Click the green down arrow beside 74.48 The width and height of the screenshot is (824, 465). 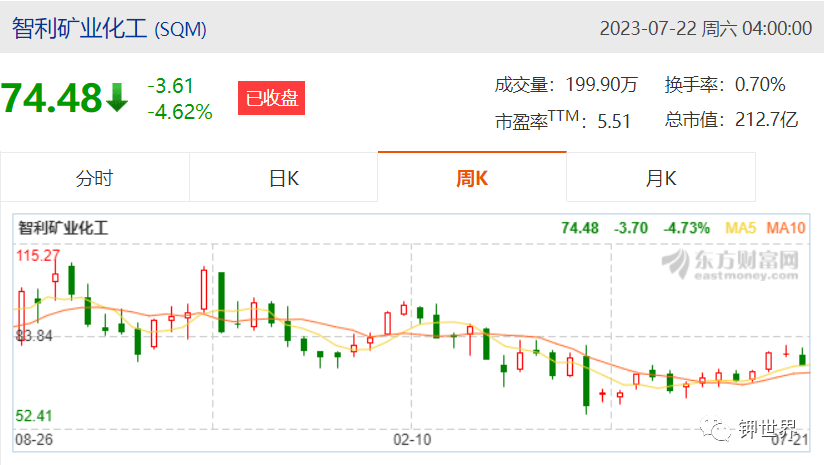click(117, 98)
